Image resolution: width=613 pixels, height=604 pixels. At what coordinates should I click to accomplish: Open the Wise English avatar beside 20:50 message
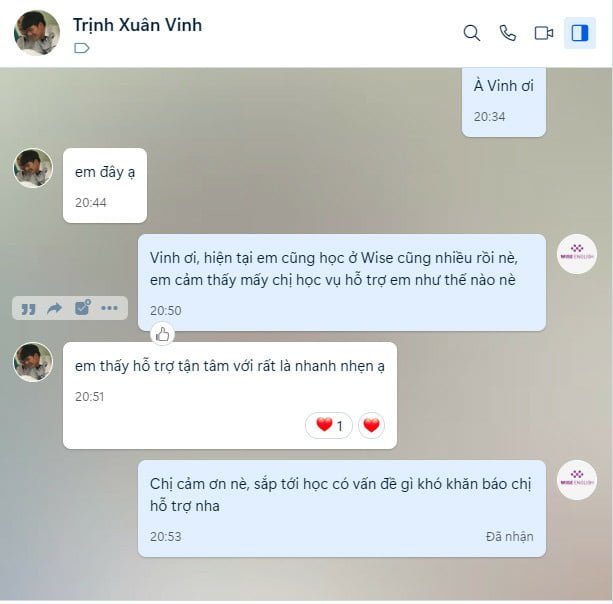pyautogui.click(x=577, y=254)
